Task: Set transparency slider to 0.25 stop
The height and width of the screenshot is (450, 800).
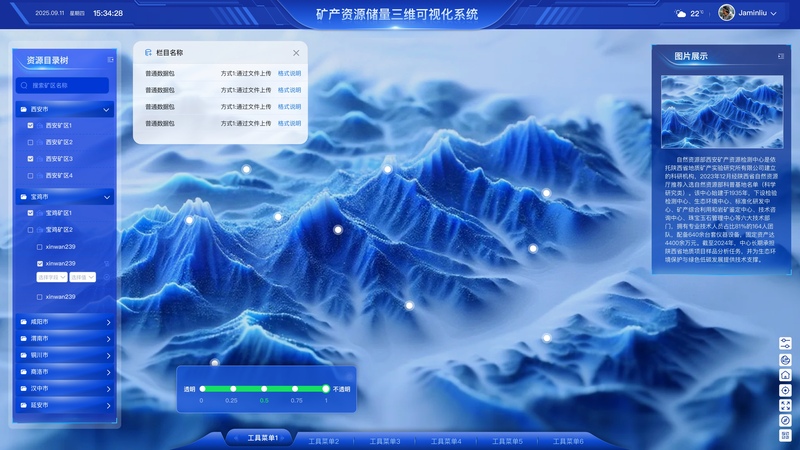Action: point(233,389)
